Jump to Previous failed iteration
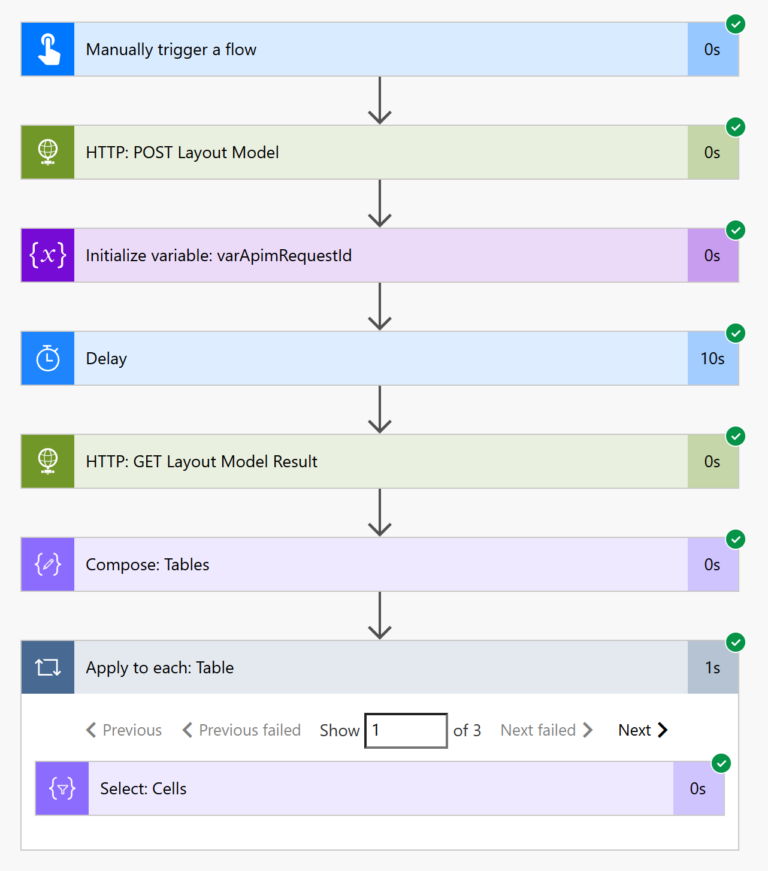Image resolution: width=768 pixels, height=871 pixels. point(241,730)
